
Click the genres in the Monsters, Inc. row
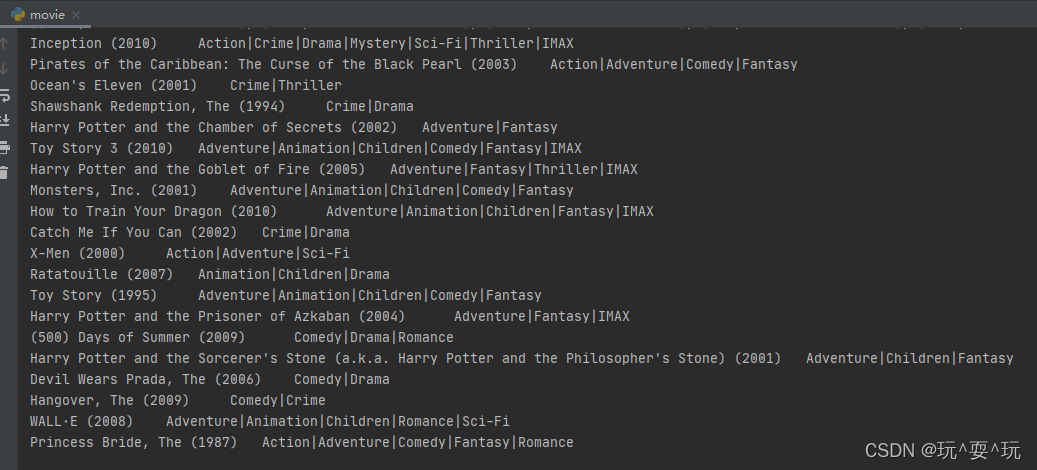402,191
